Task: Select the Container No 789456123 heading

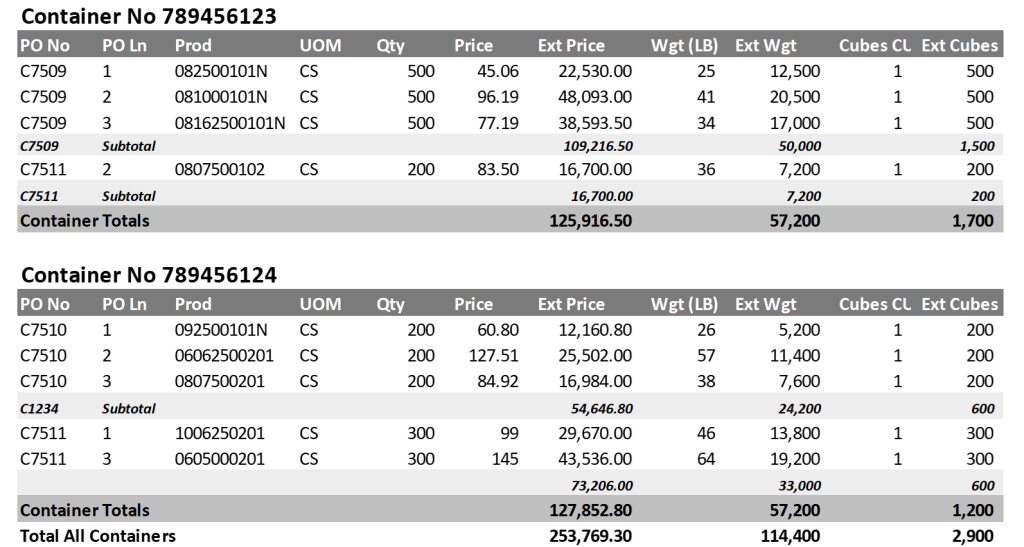Action: click(x=149, y=16)
